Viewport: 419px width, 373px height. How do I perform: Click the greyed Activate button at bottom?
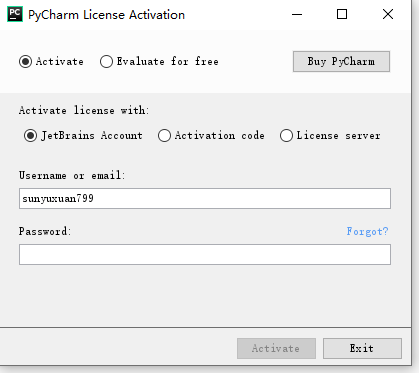[x=276, y=349]
